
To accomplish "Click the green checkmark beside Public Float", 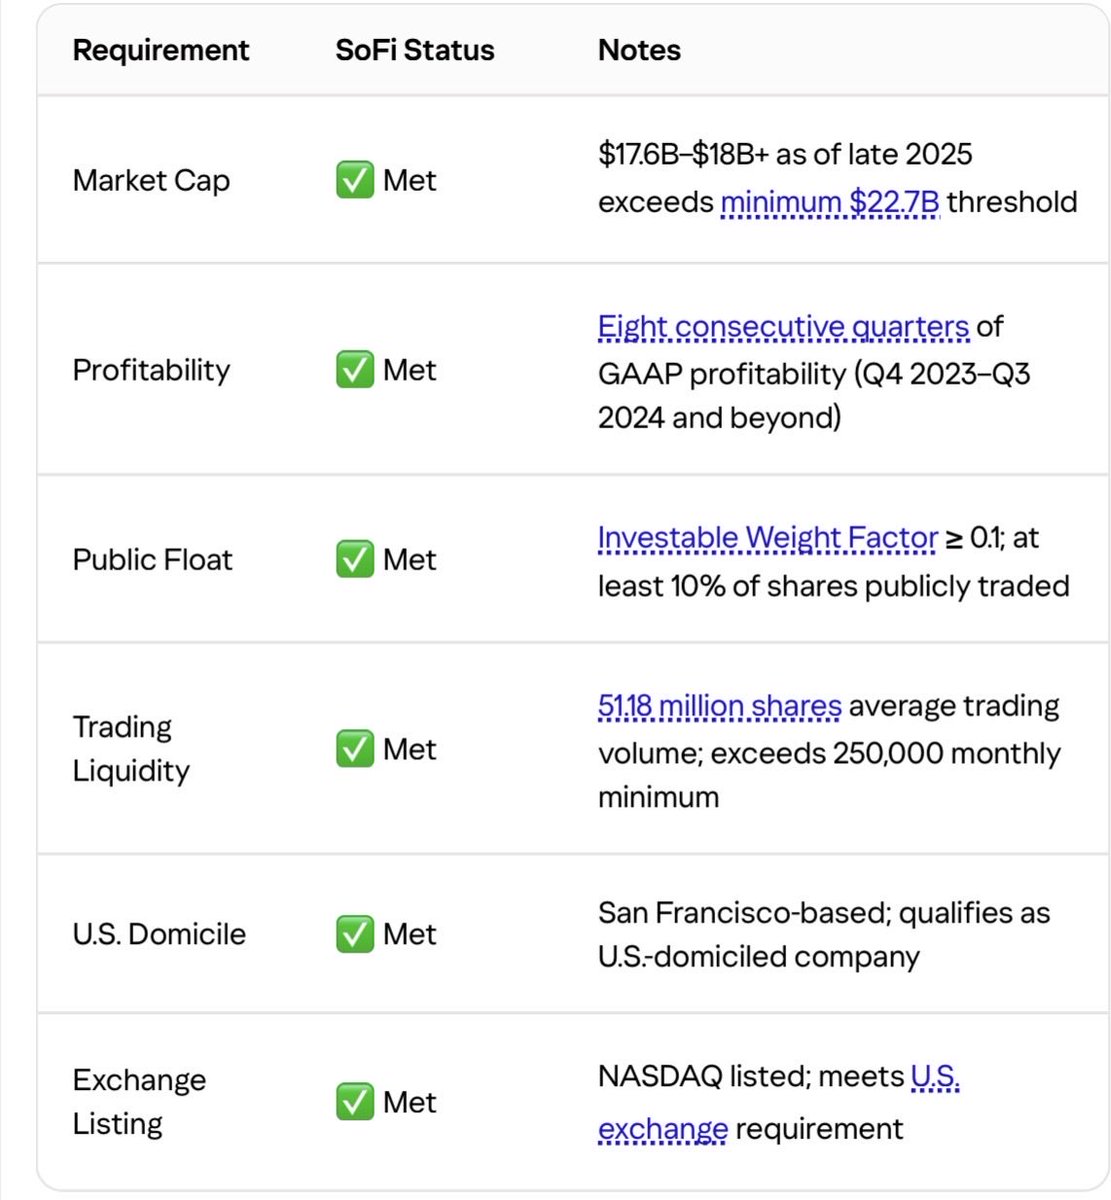I will point(355,559).
